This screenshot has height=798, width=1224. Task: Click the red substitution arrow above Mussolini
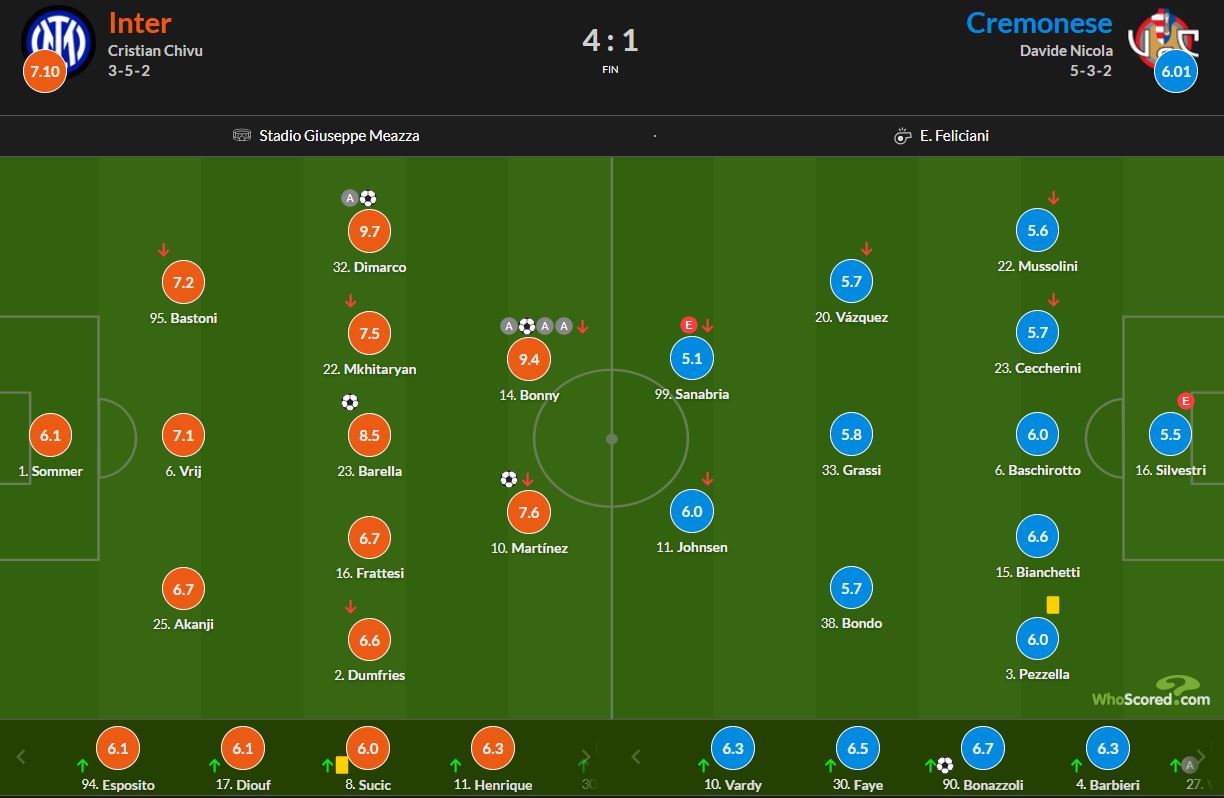point(1053,198)
